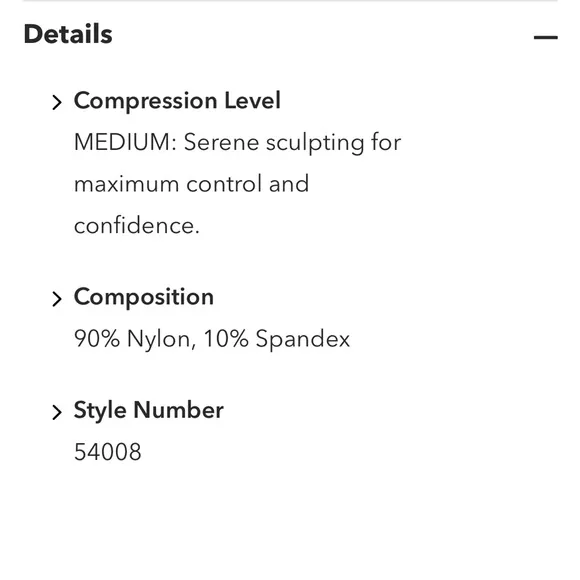Select the Composition label

144,297
